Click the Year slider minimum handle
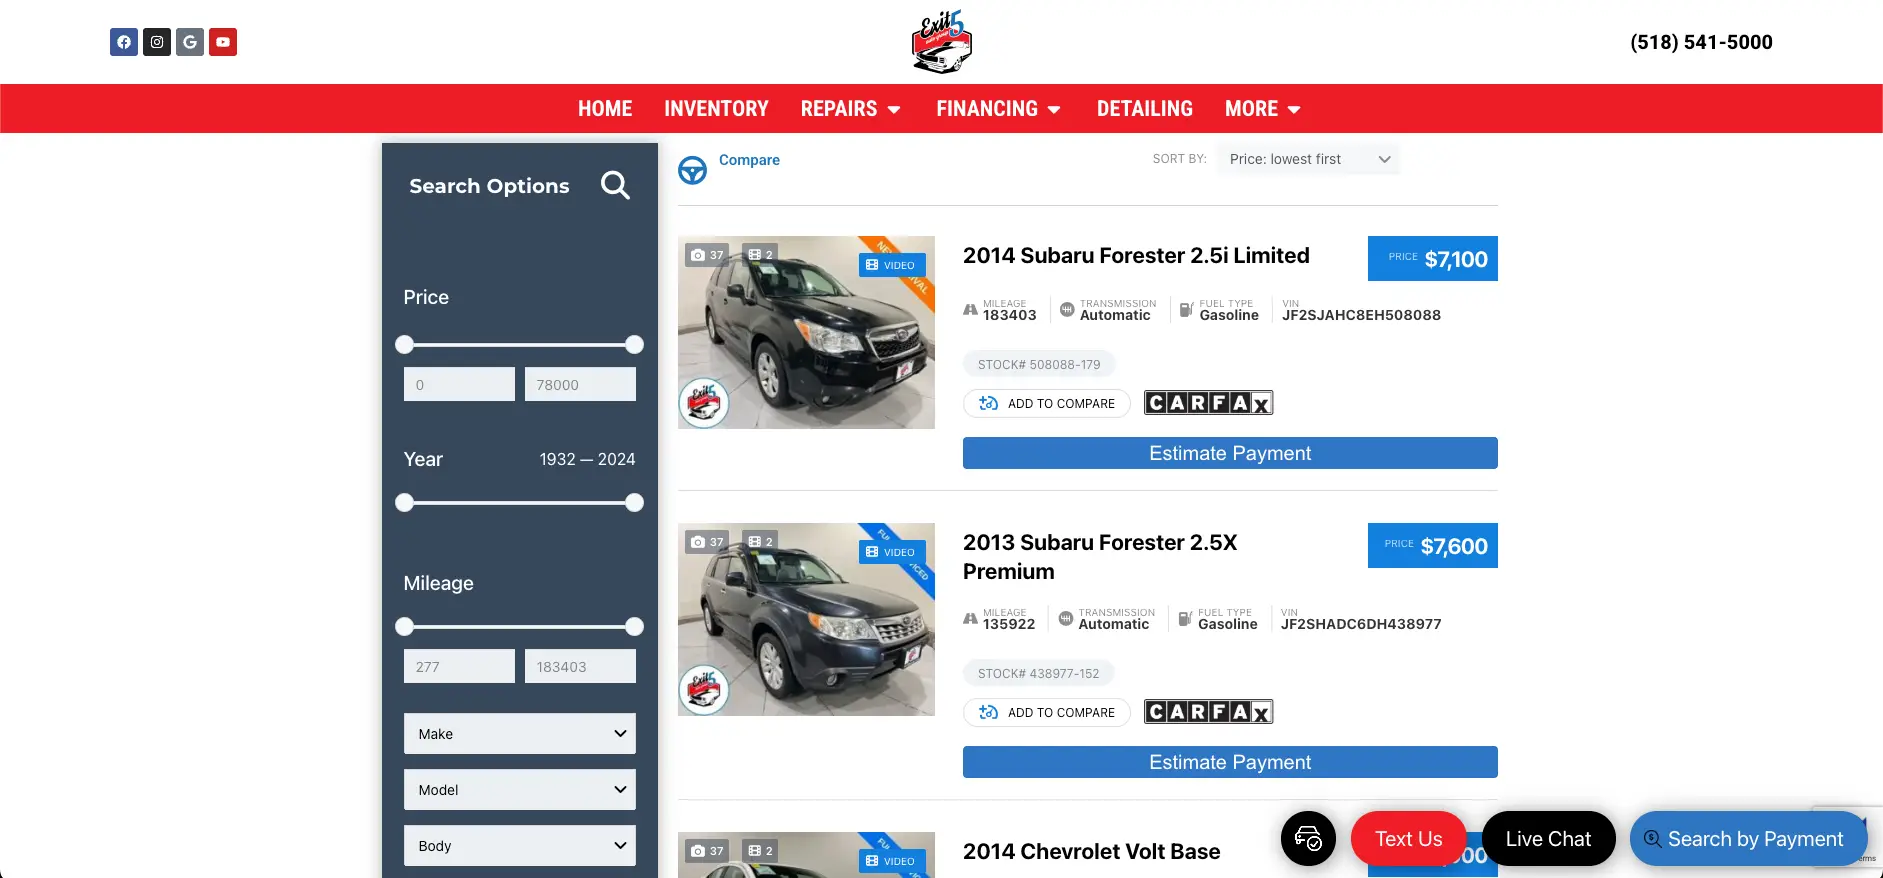This screenshot has height=878, width=1883. (x=404, y=503)
